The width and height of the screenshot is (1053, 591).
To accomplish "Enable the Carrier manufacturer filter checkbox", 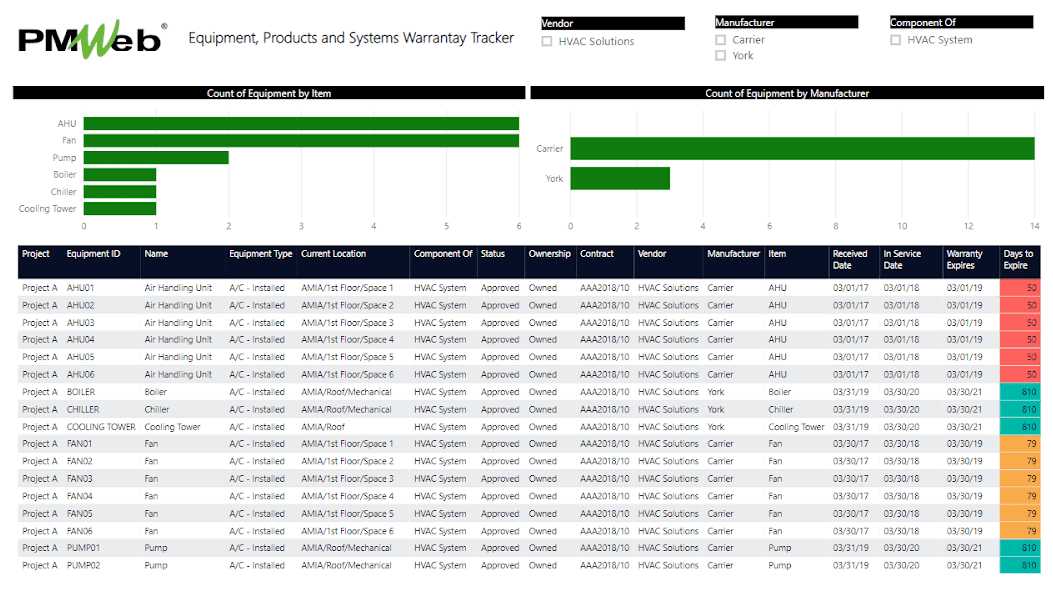I will tap(721, 40).
